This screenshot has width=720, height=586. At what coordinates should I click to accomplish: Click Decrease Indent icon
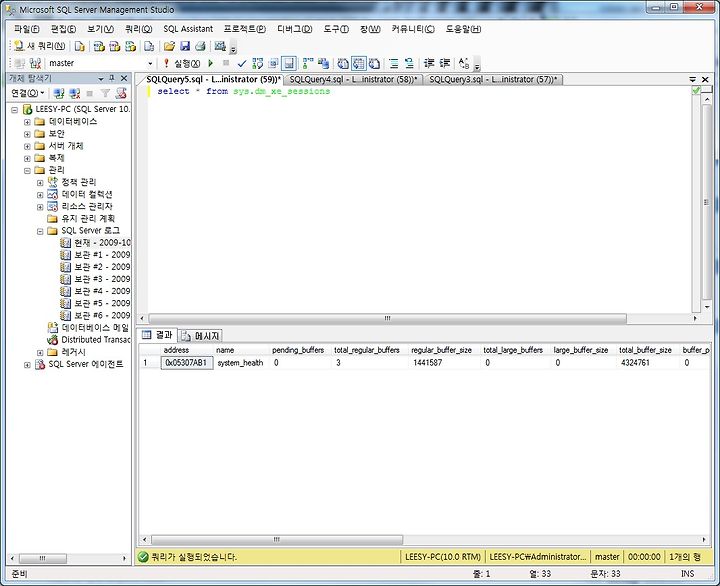[428, 63]
